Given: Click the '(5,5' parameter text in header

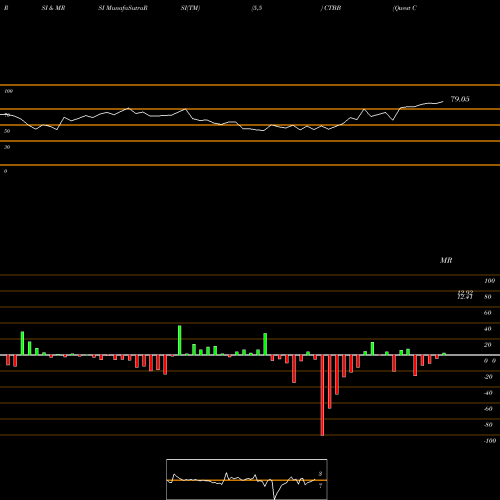Looking at the screenshot, I should tap(257, 8).
